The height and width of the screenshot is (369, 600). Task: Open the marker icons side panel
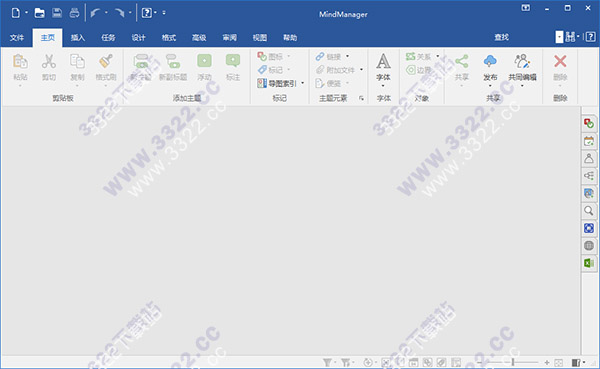589,123
